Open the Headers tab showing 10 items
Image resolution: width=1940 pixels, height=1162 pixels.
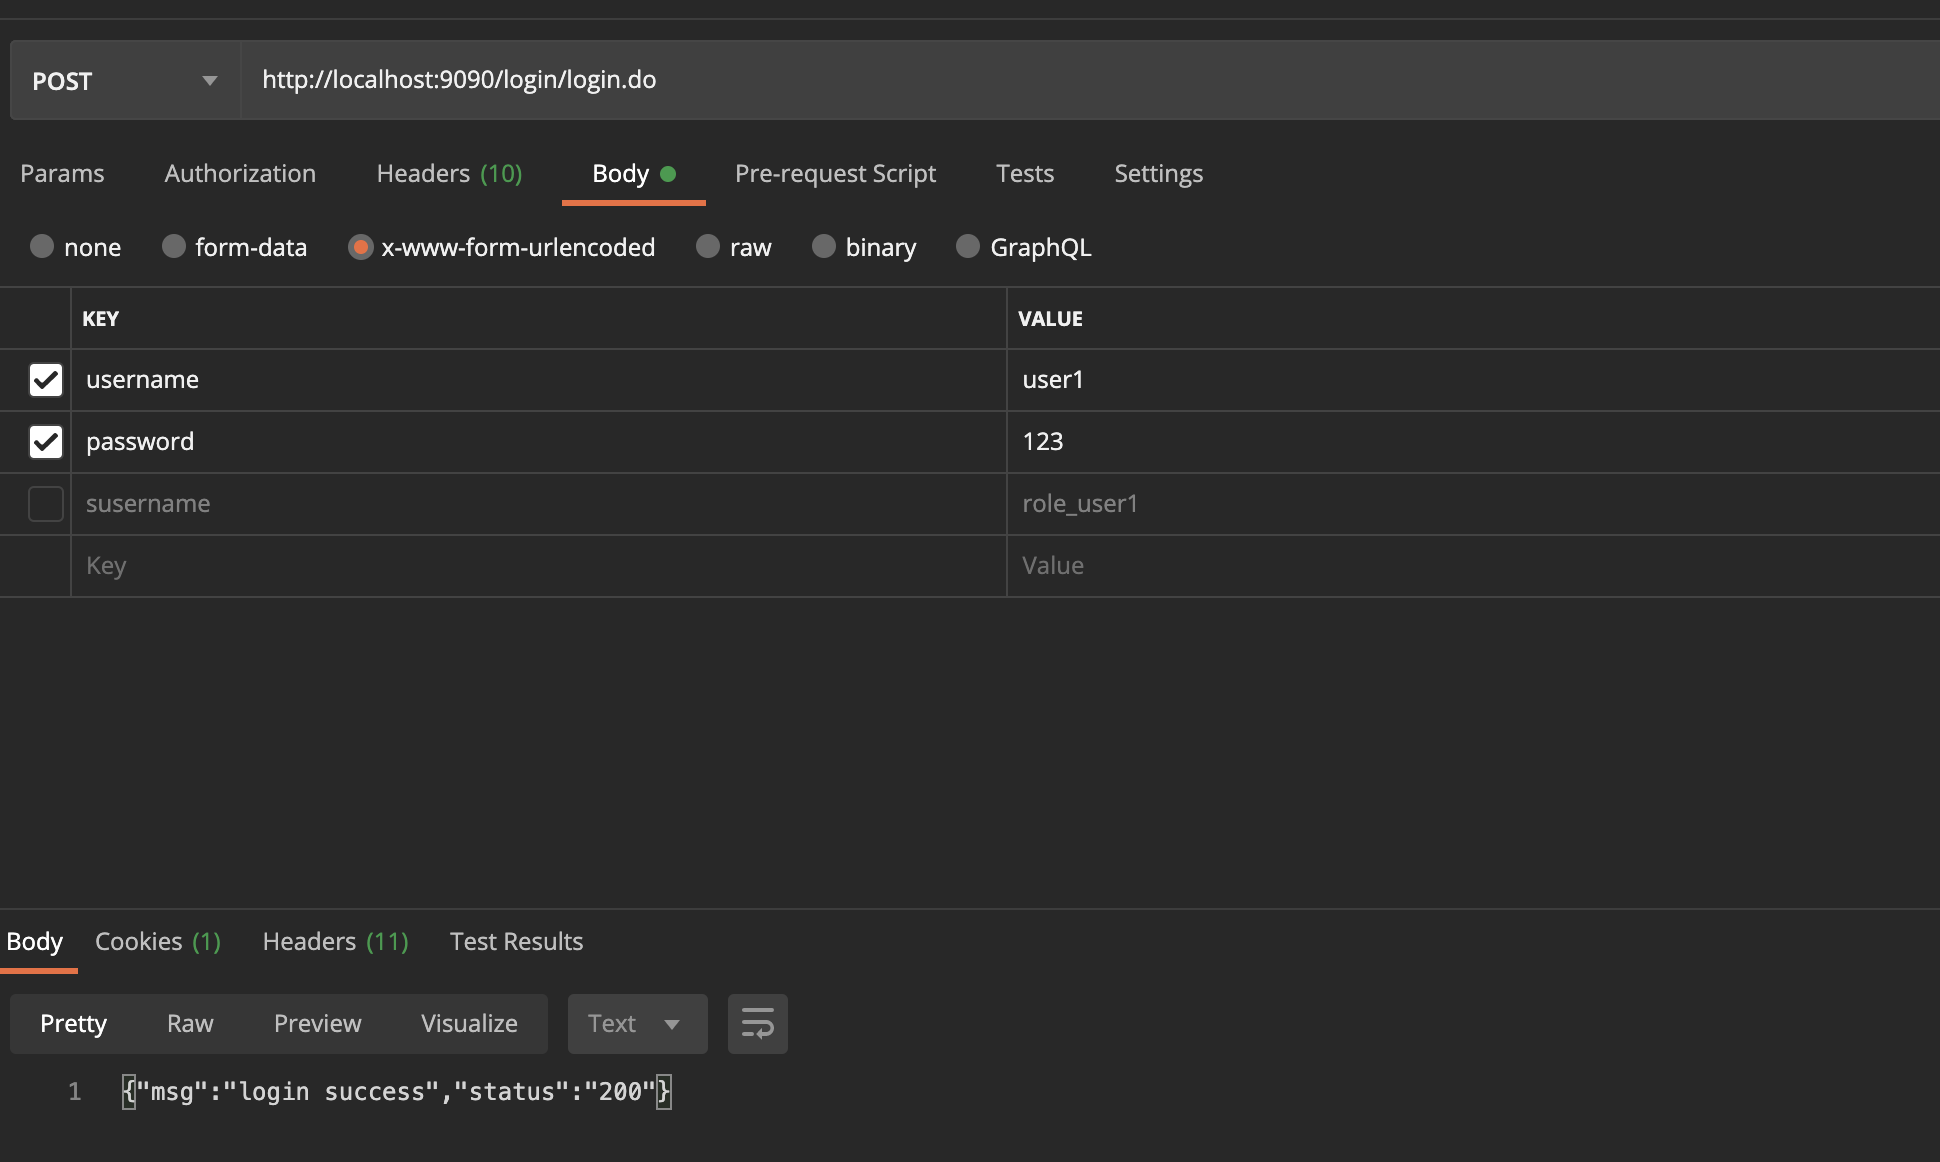click(x=448, y=173)
